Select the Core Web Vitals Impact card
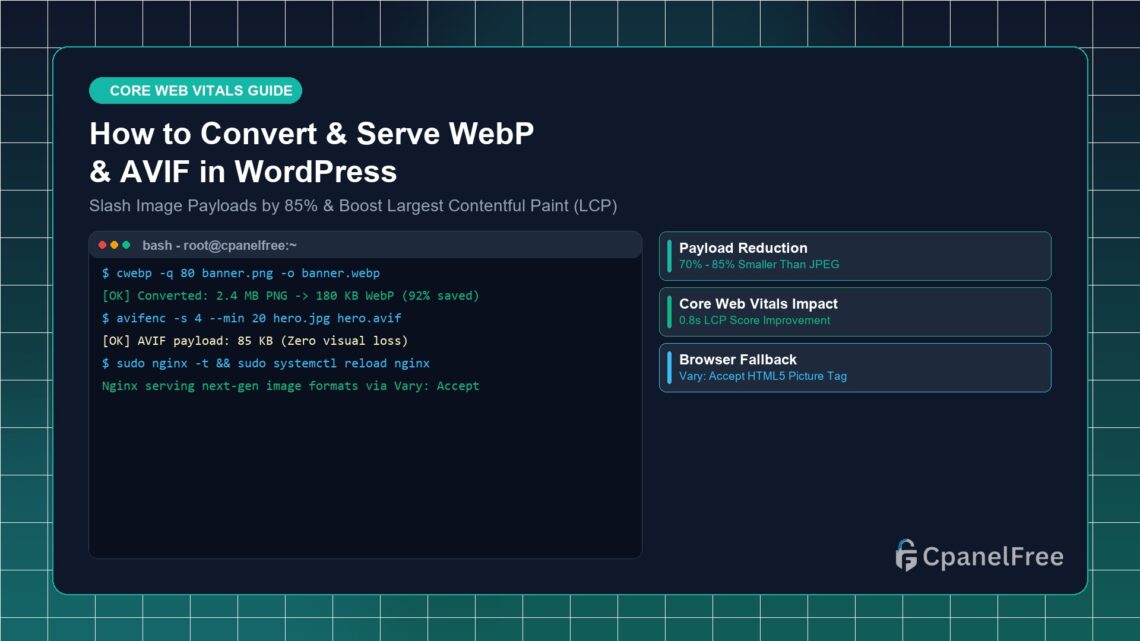 pyautogui.click(x=855, y=312)
